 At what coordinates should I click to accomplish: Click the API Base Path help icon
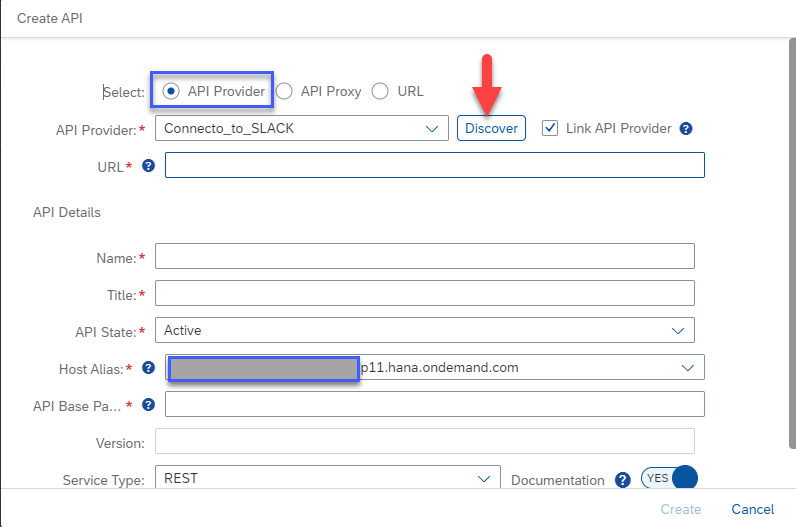point(148,405)
